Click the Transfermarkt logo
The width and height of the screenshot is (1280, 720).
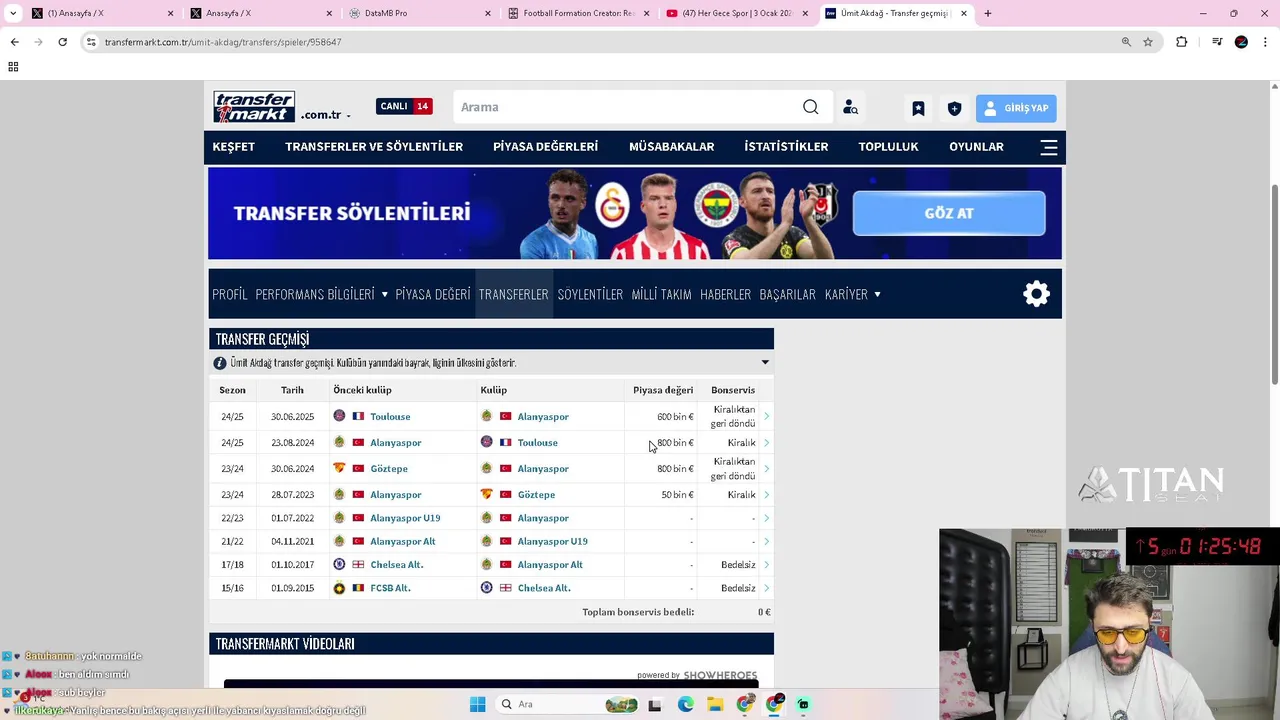coord(254,107)
